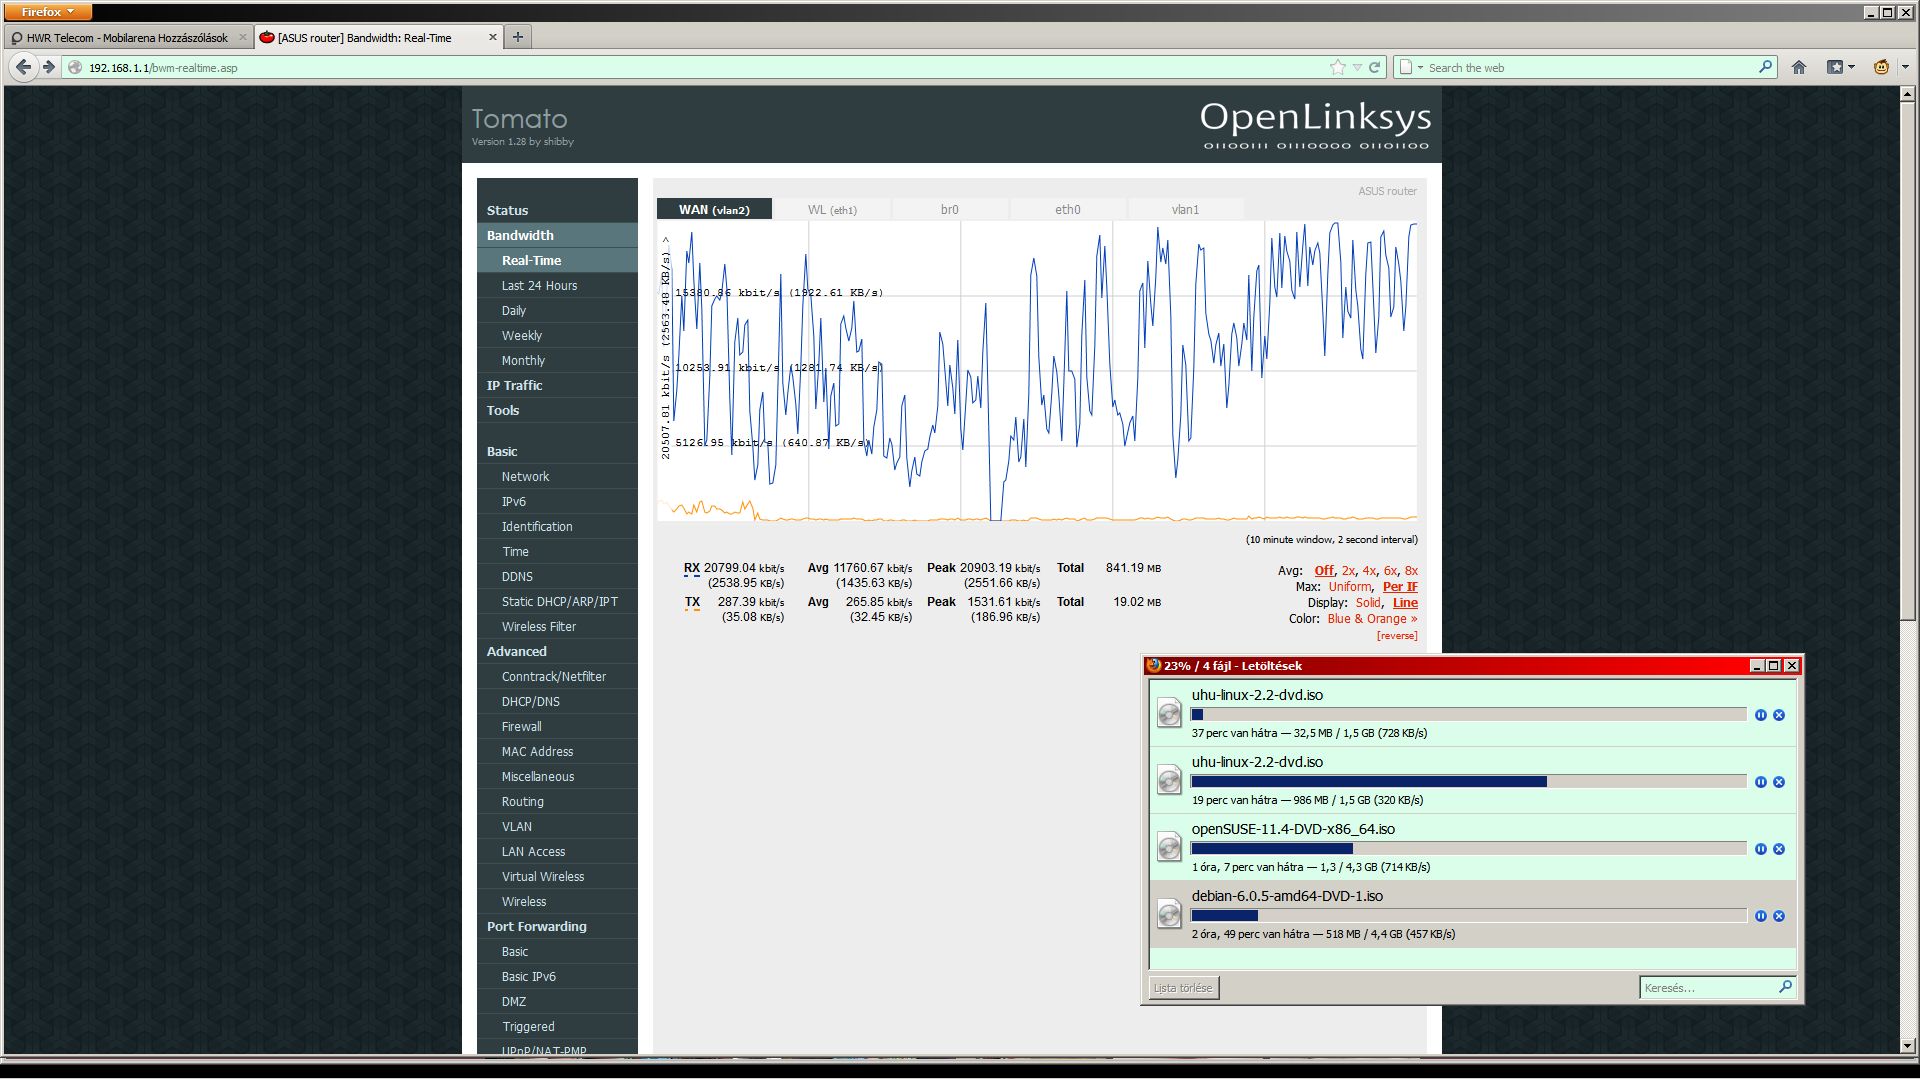Bookmark this page with the star icon

(x=1338, y=67)
